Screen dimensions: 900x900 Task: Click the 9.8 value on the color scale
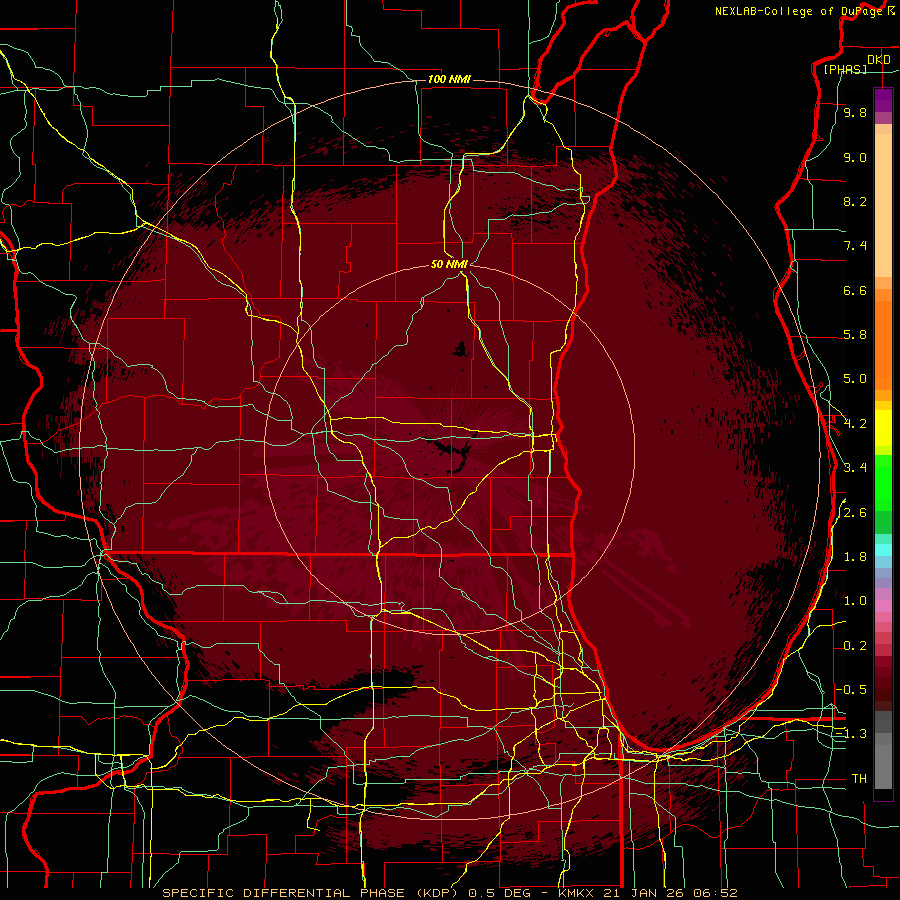click(855, 112)
